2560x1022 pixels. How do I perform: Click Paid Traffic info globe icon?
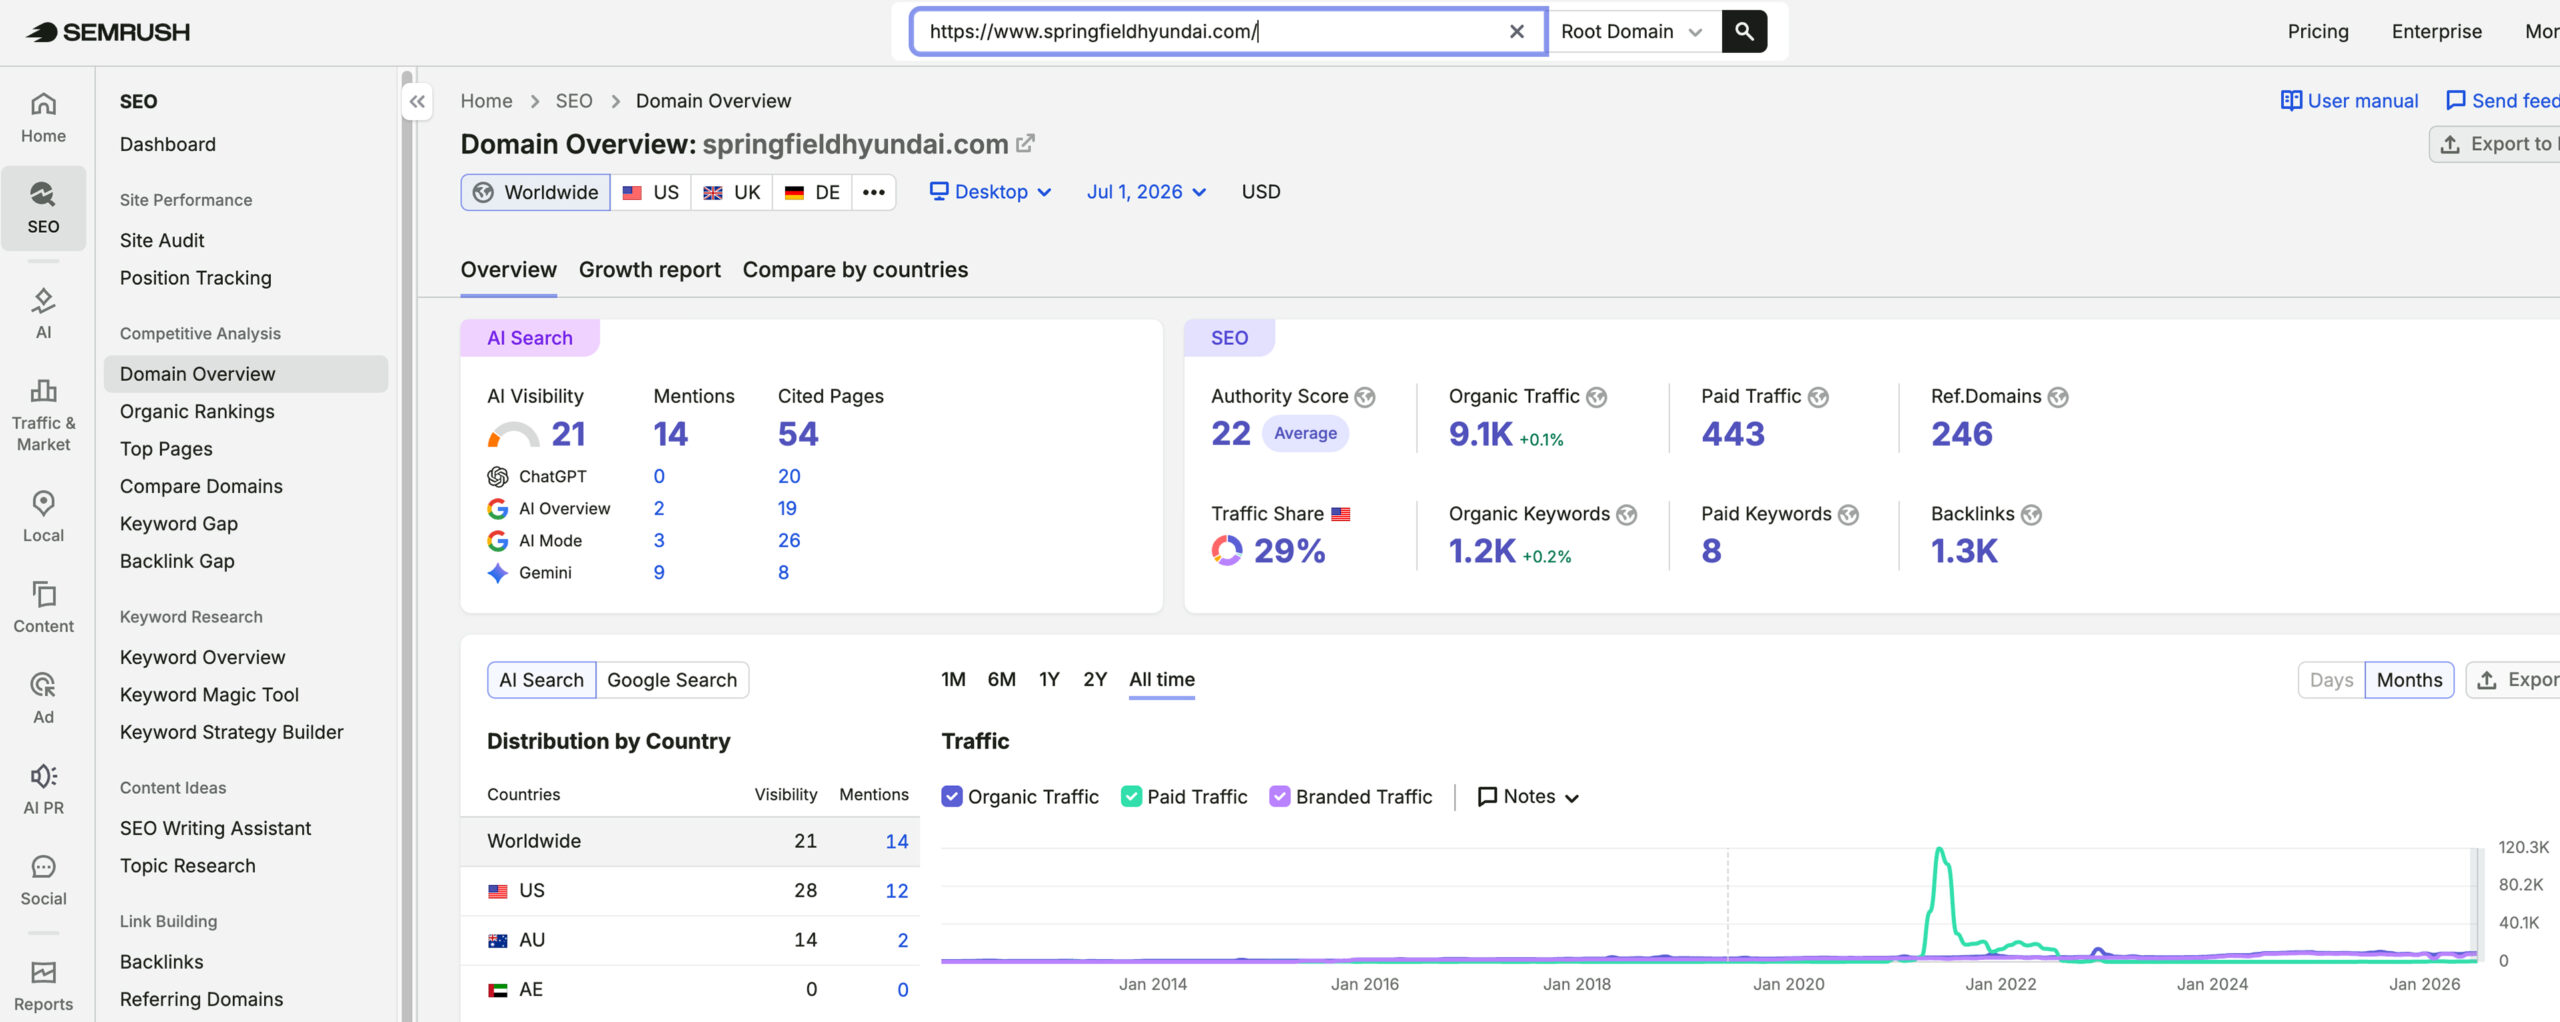[1818, 397]
